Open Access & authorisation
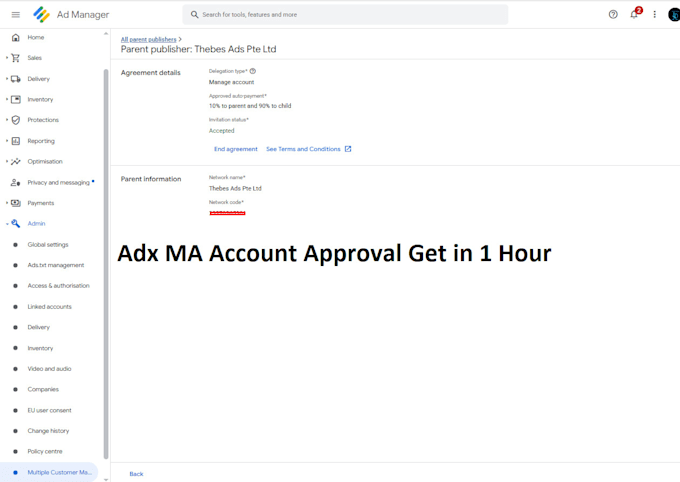 click(x=59, y=285)
